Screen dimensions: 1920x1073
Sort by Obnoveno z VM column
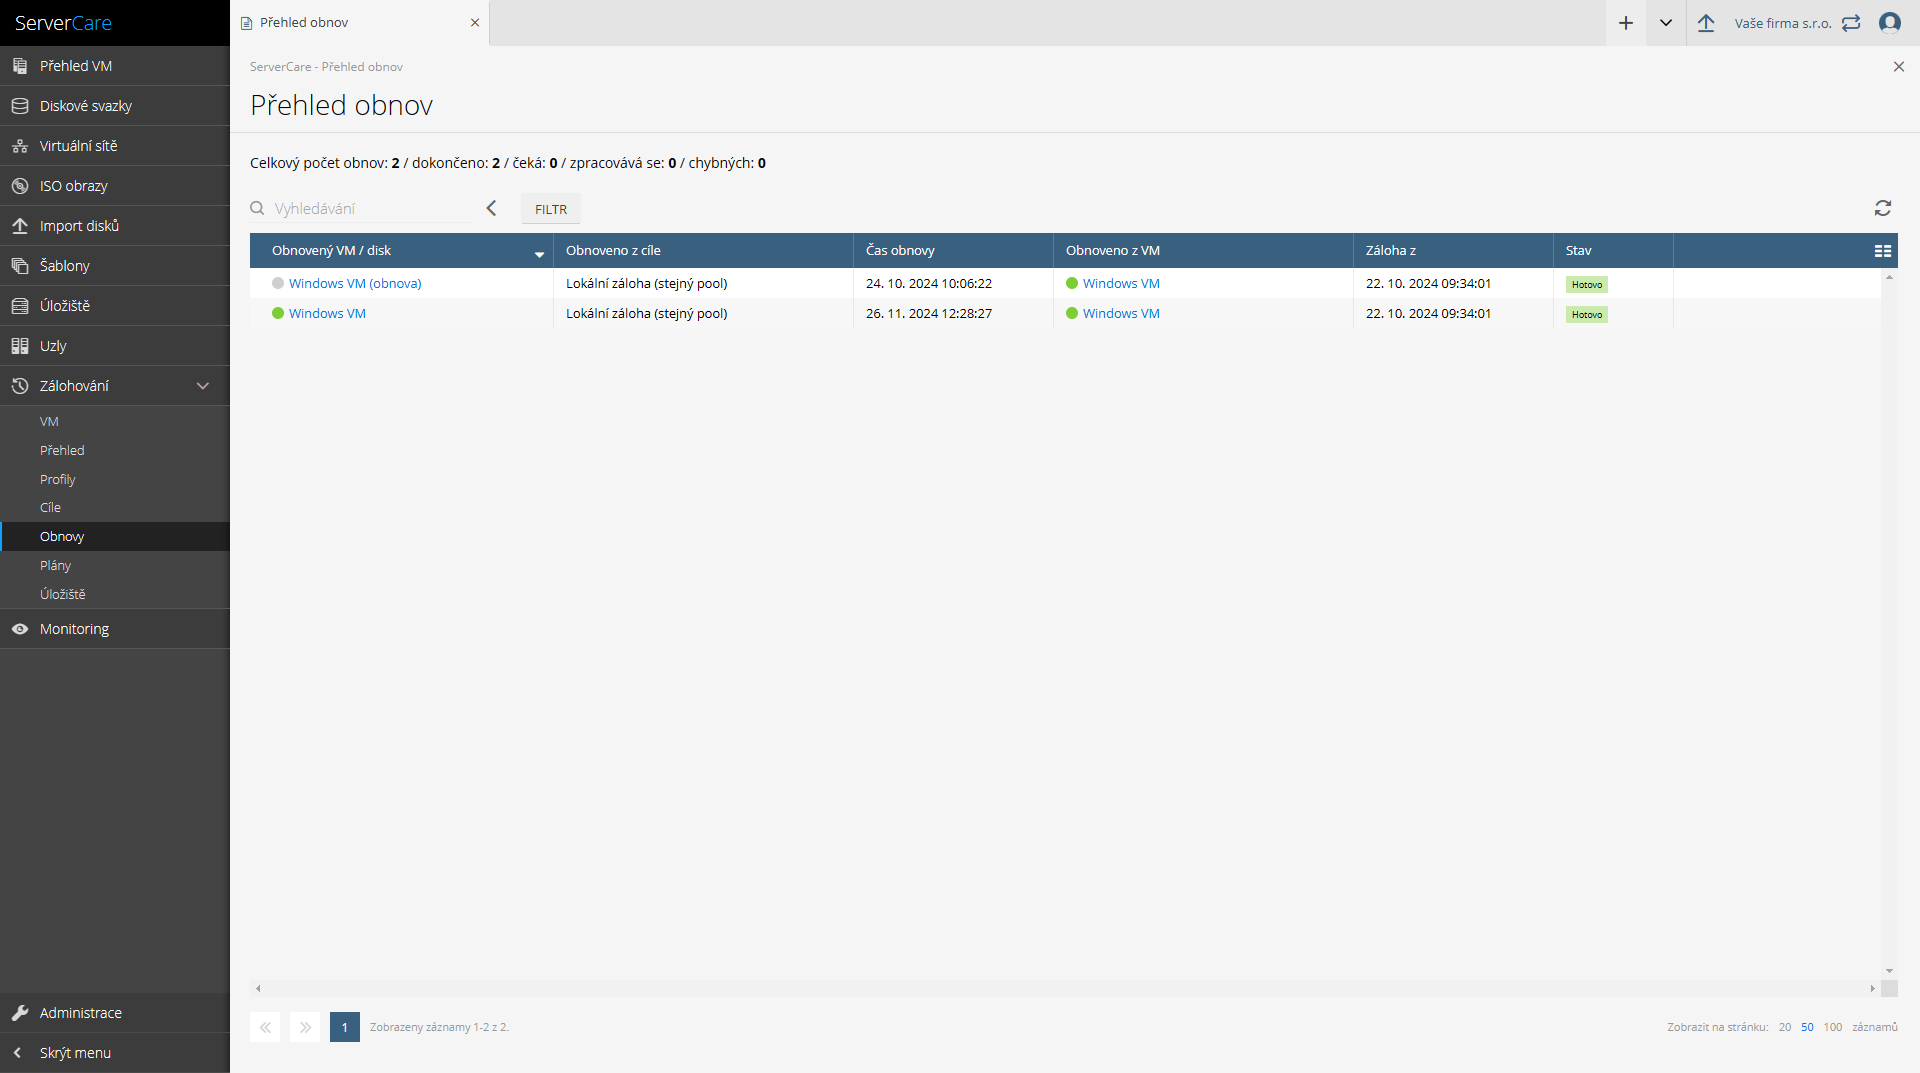pyautogui.click(x=1203, y=251)
